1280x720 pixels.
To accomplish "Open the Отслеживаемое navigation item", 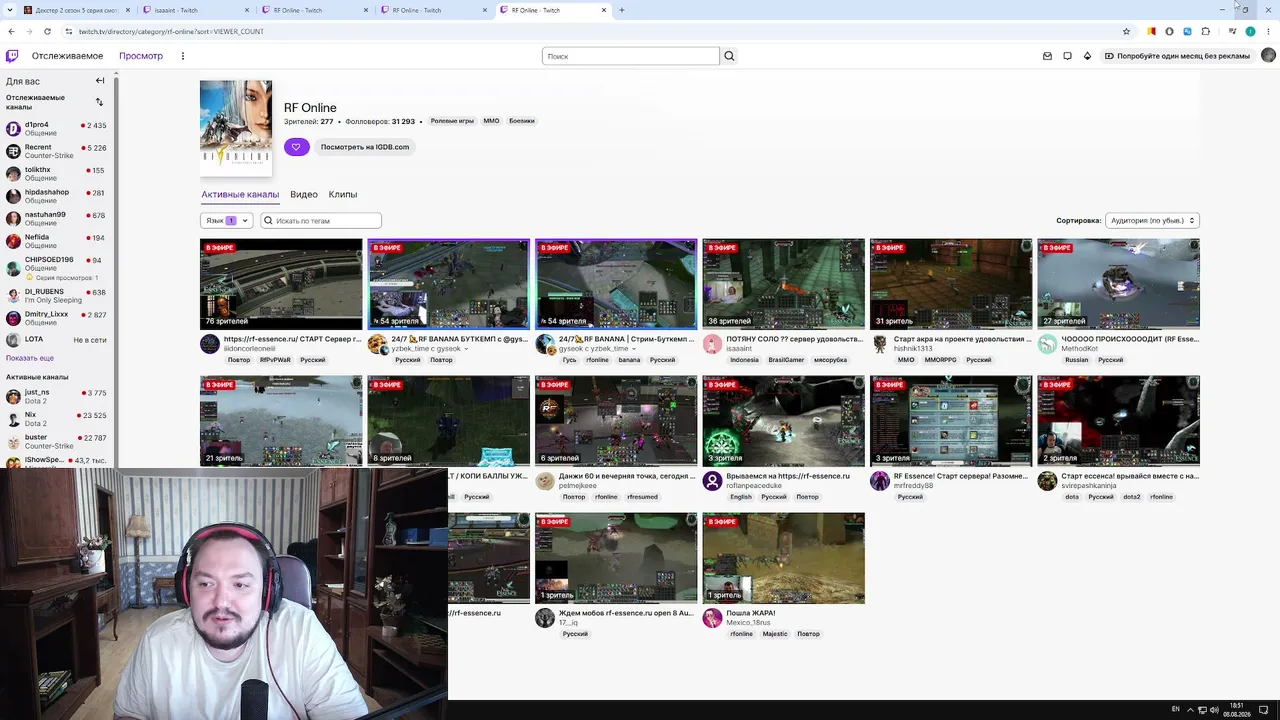I will click(67, 56).
